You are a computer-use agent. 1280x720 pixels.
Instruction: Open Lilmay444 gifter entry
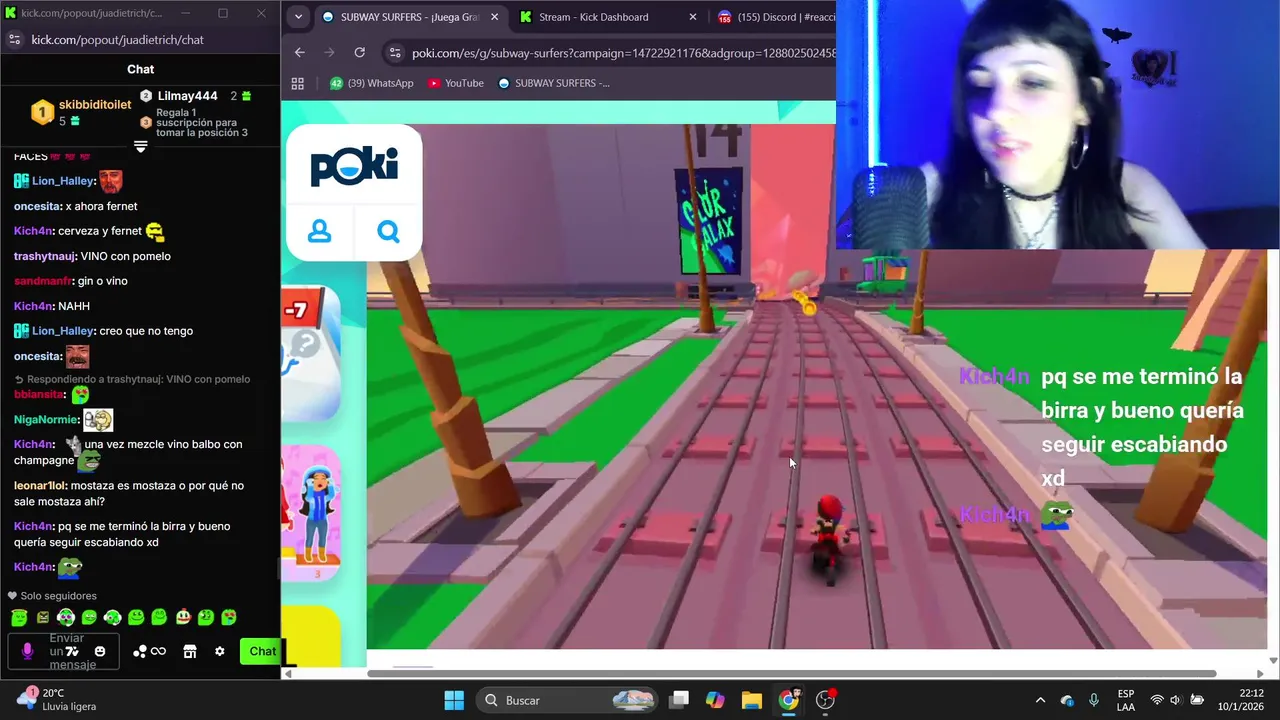coord(195,96)
